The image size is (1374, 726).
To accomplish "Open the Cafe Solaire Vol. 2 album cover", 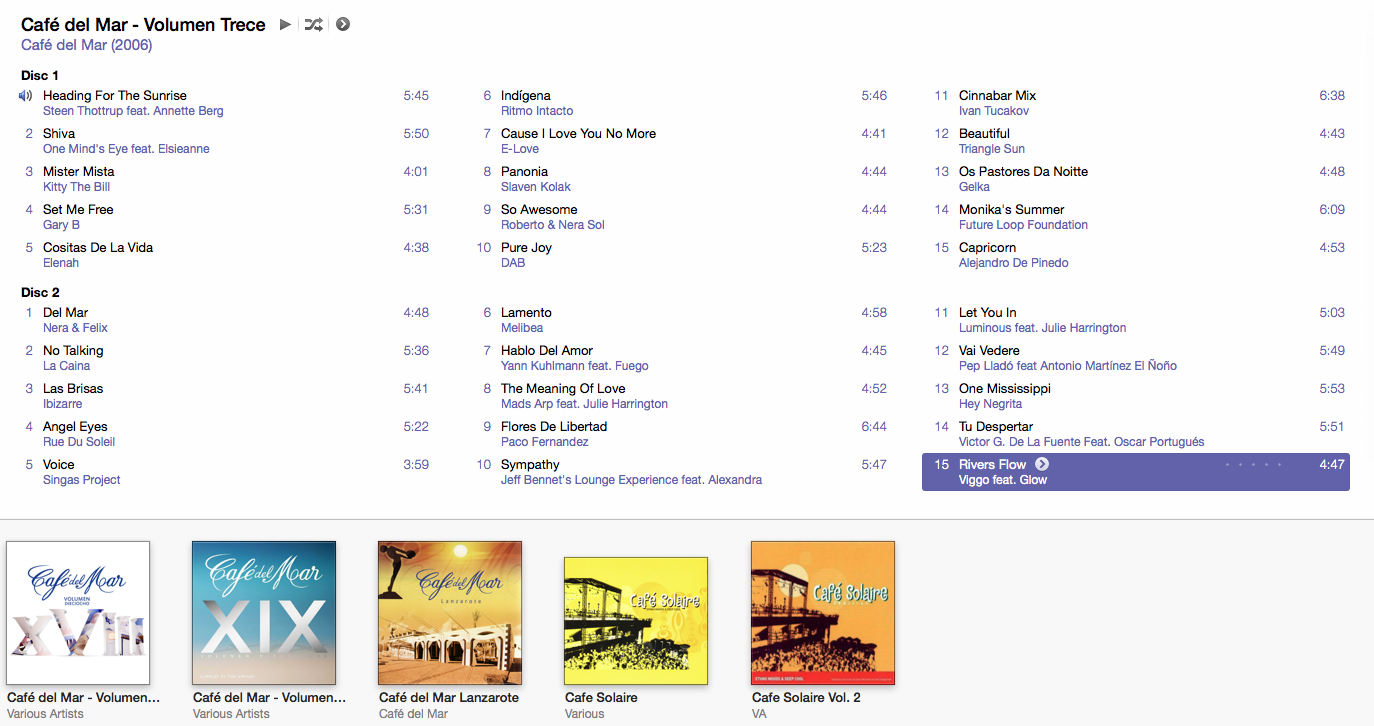I will click(823, 613).
